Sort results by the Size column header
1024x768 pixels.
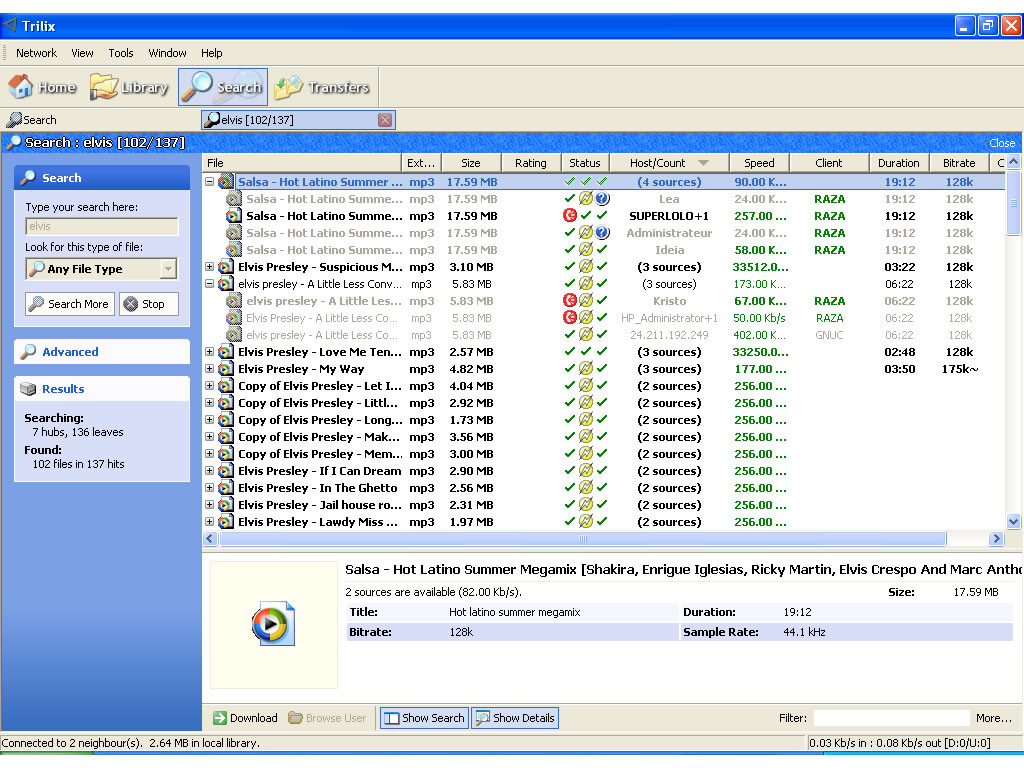tap(471, 163)
